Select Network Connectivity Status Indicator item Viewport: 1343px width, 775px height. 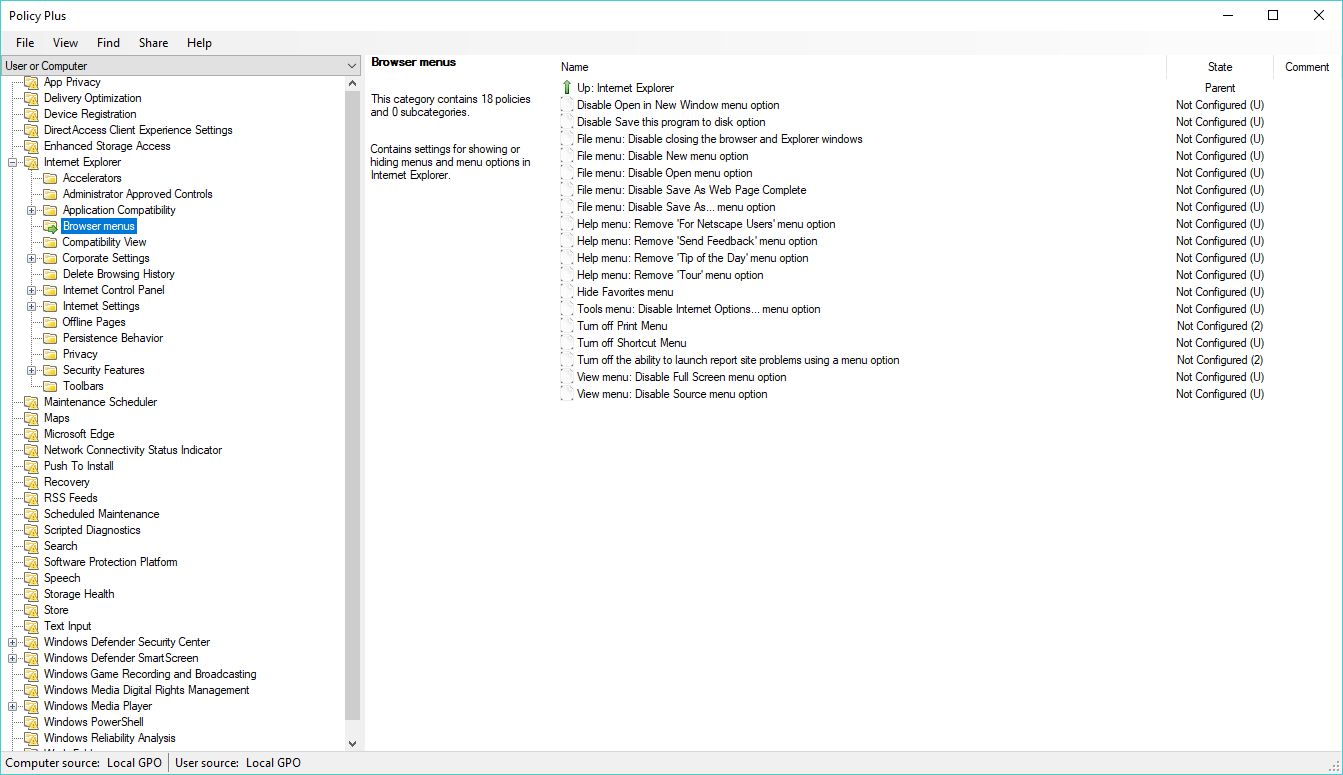click(133, 450)
